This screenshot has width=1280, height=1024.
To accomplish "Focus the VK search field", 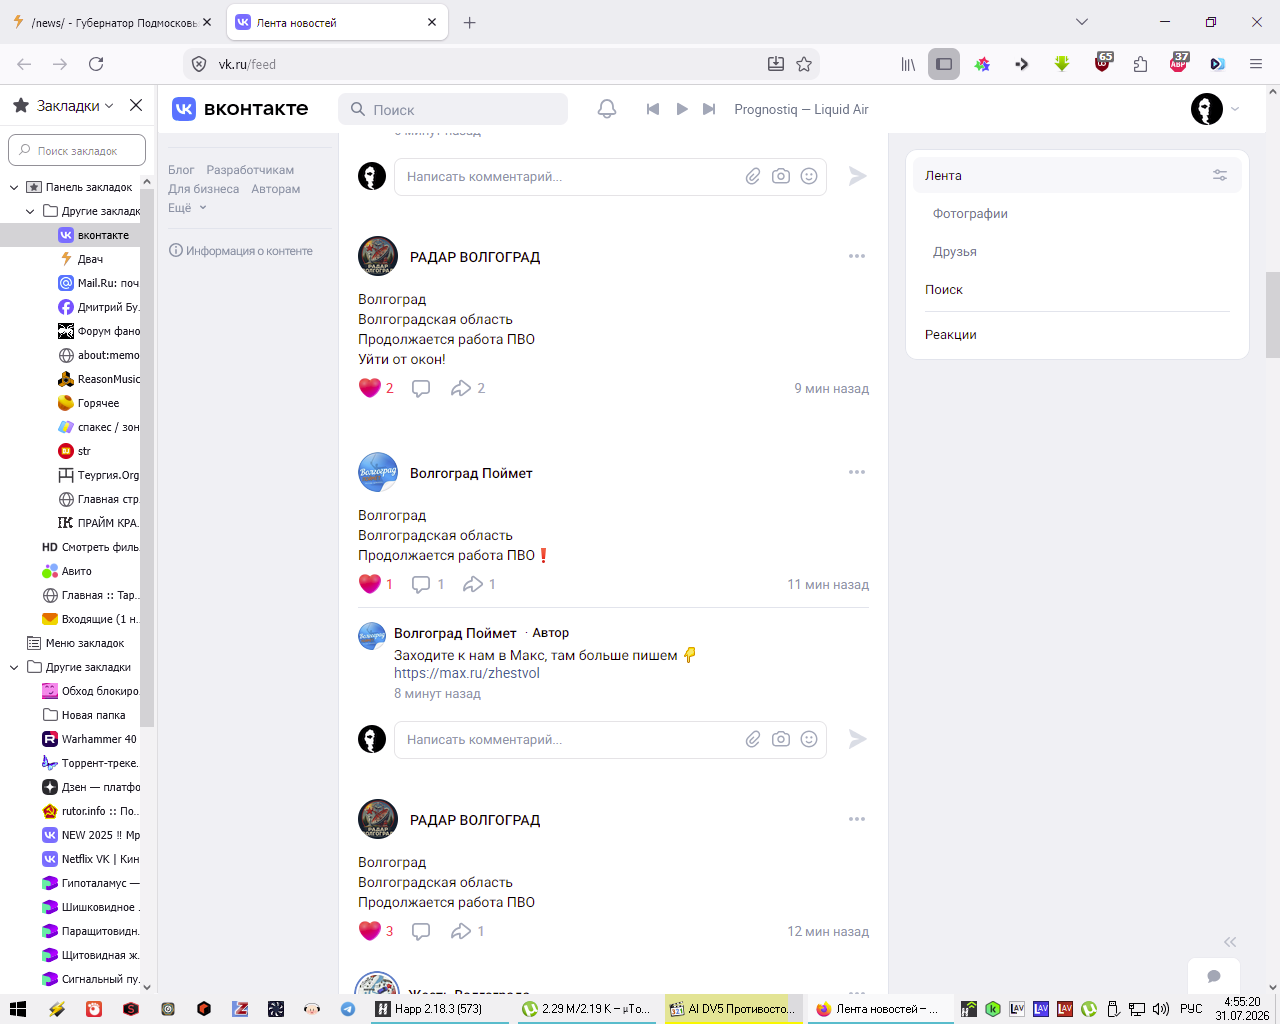I will (453, 109).
